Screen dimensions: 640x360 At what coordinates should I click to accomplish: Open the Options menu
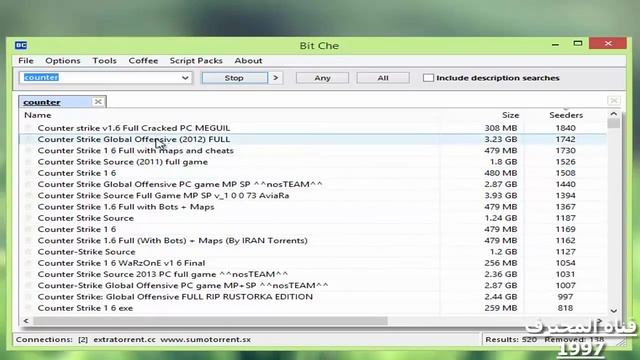pos(62,60)
